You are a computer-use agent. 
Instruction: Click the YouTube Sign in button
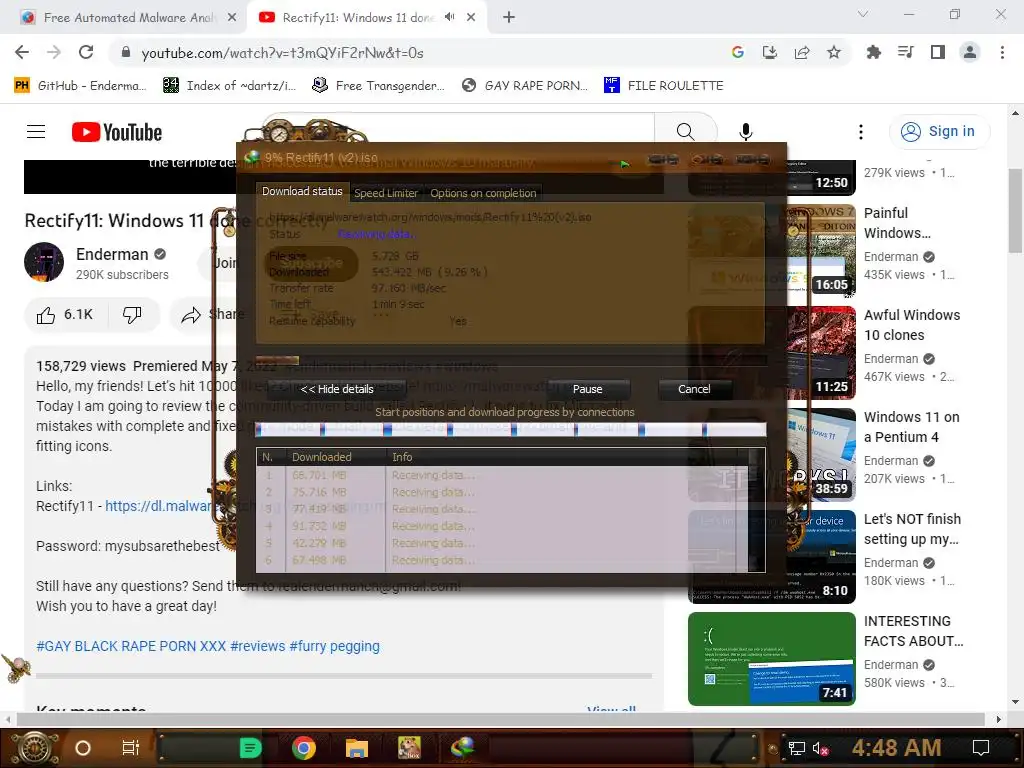click(939, 131)
